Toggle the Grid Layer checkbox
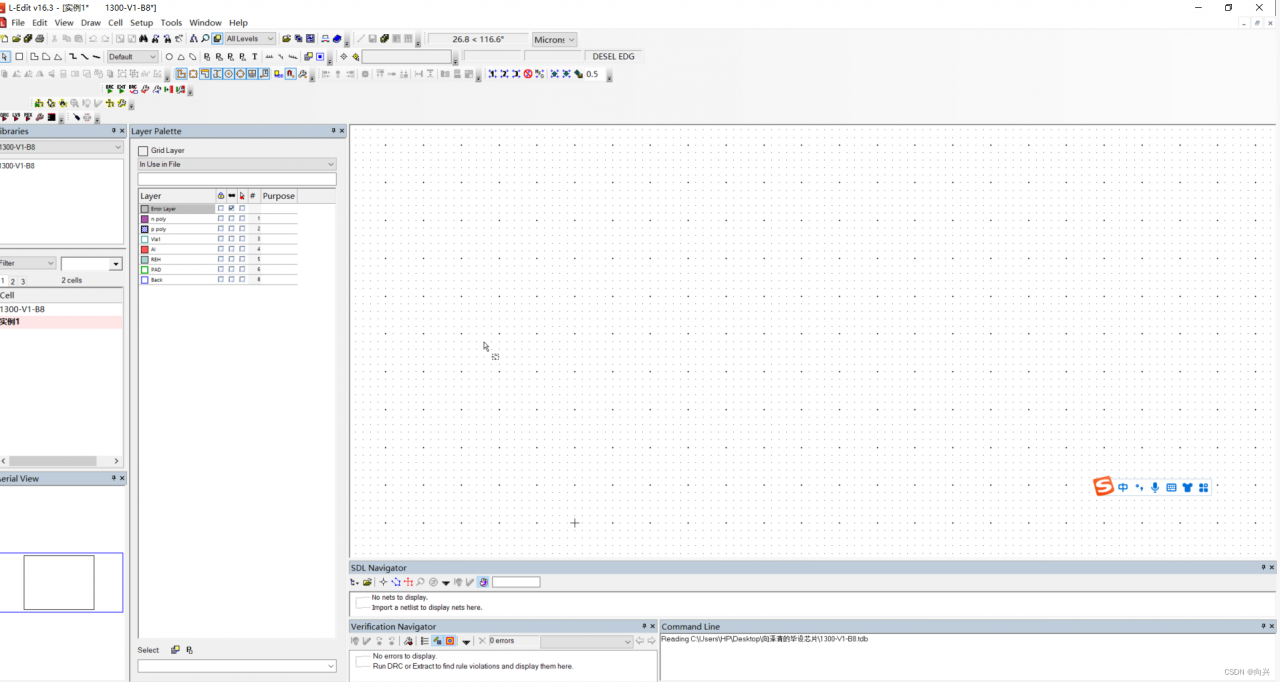Screen dimensions: 1280x682 pyautogui.click(x=143, y=151)
